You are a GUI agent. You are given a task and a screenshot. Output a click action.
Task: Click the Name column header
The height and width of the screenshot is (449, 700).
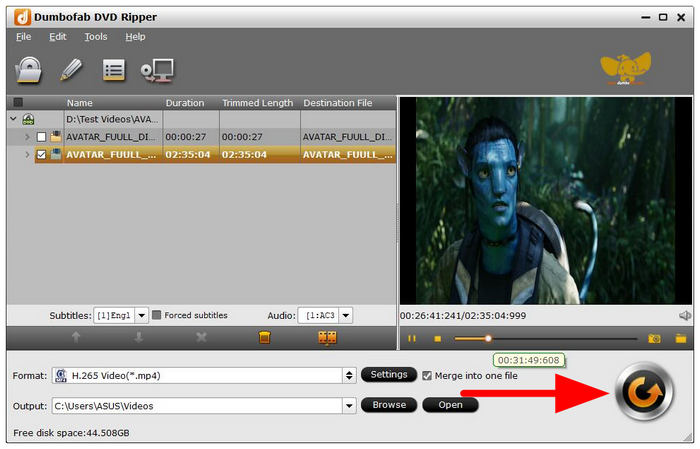114,103
